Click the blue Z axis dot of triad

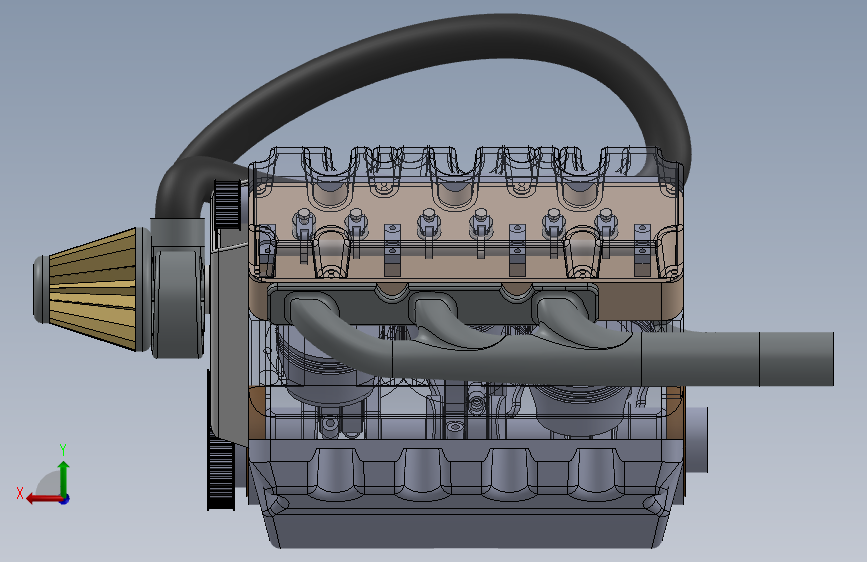click(65, 499)
